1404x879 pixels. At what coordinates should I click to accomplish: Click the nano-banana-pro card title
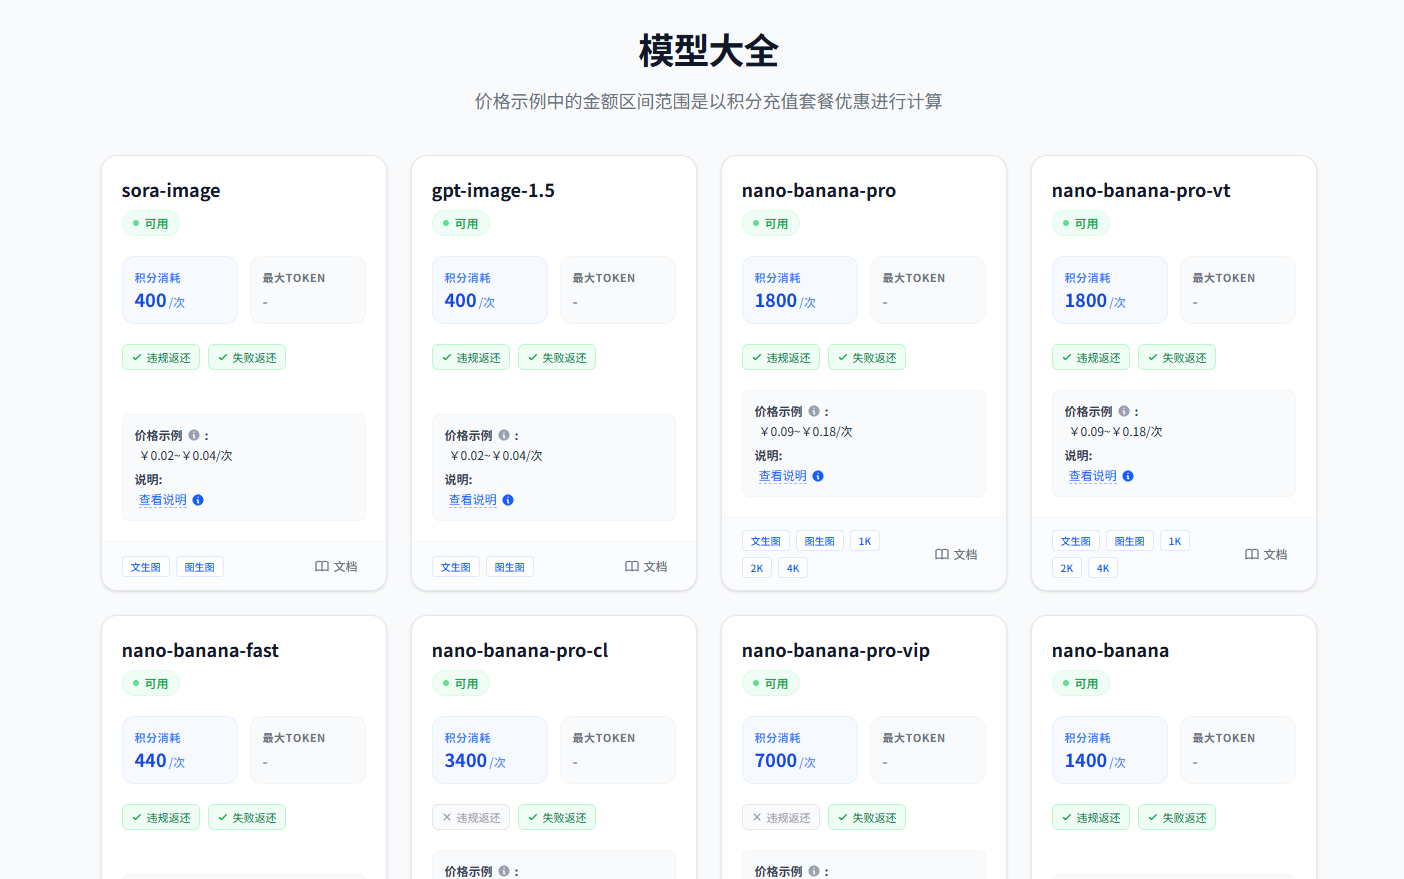819,190
